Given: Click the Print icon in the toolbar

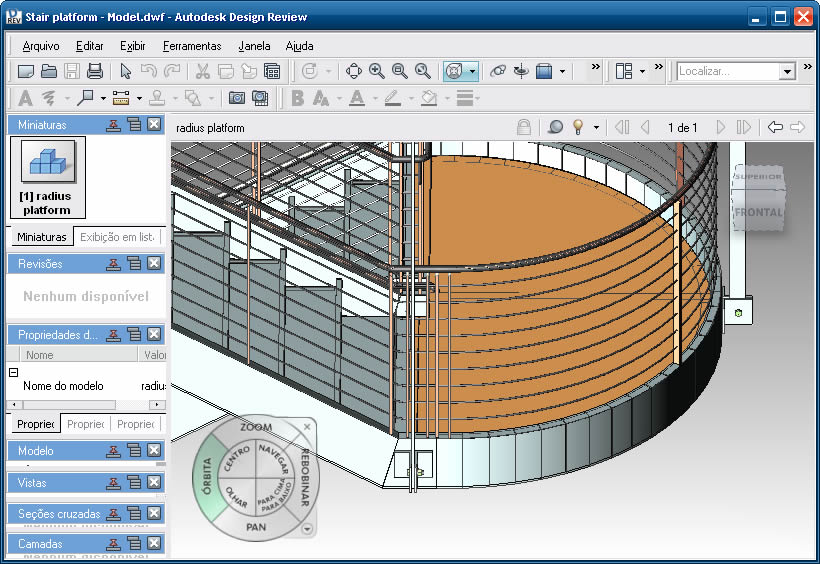Looking at the screenshot, I should [x=95, y=71].
